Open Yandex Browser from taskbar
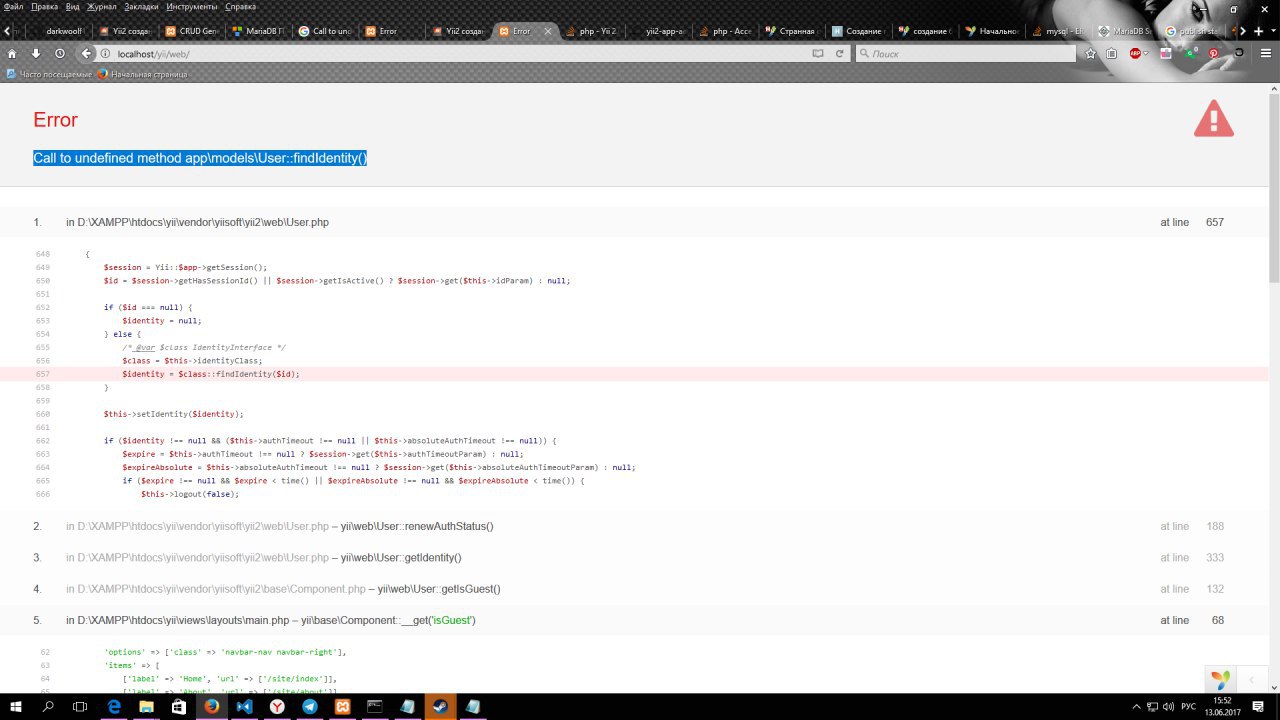 (x=277, y=706)
